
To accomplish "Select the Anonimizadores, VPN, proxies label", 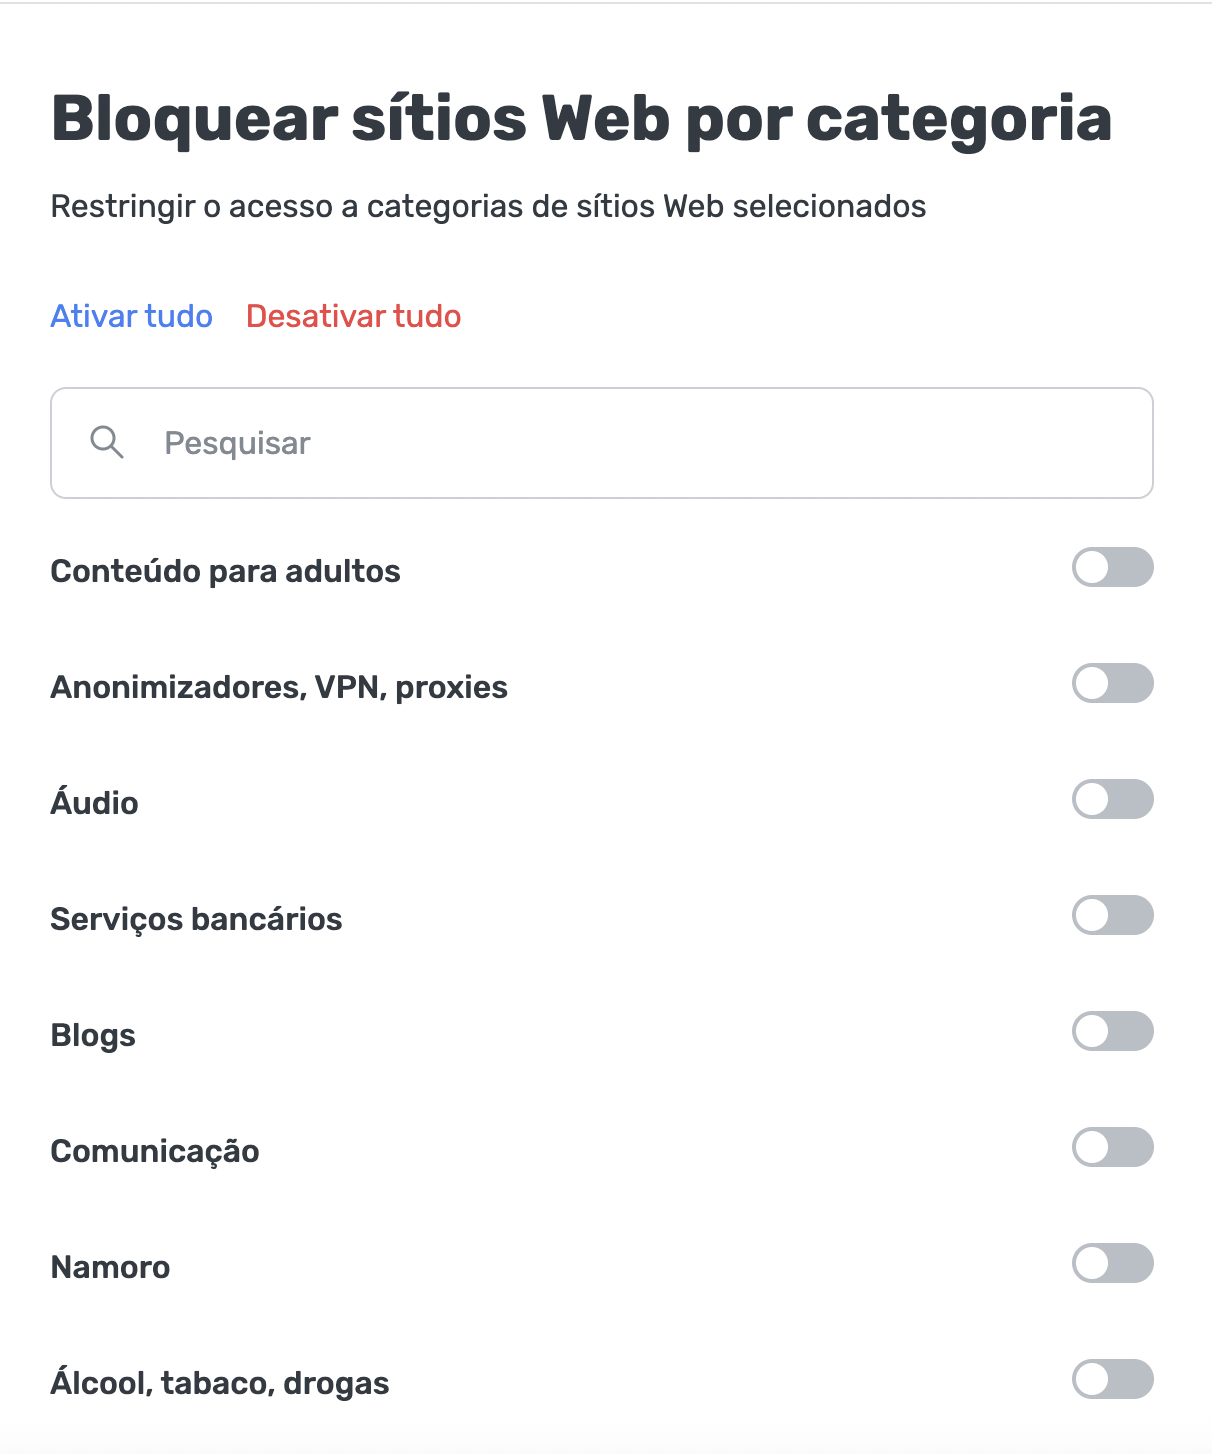I will click(x=279, y=687).
